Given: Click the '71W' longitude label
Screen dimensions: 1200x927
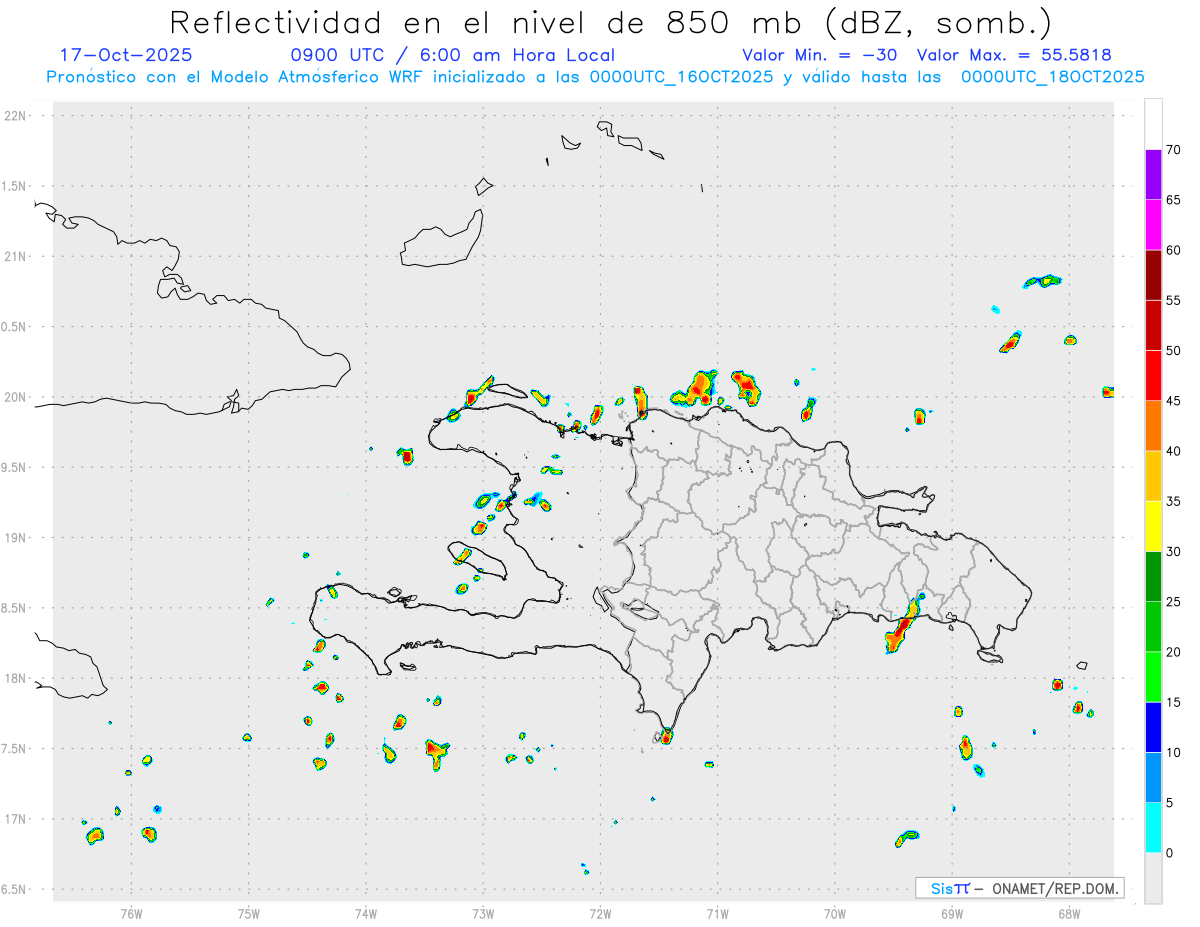Looking at the screenshot, I should pyautogui.click(x=717, y=913).
